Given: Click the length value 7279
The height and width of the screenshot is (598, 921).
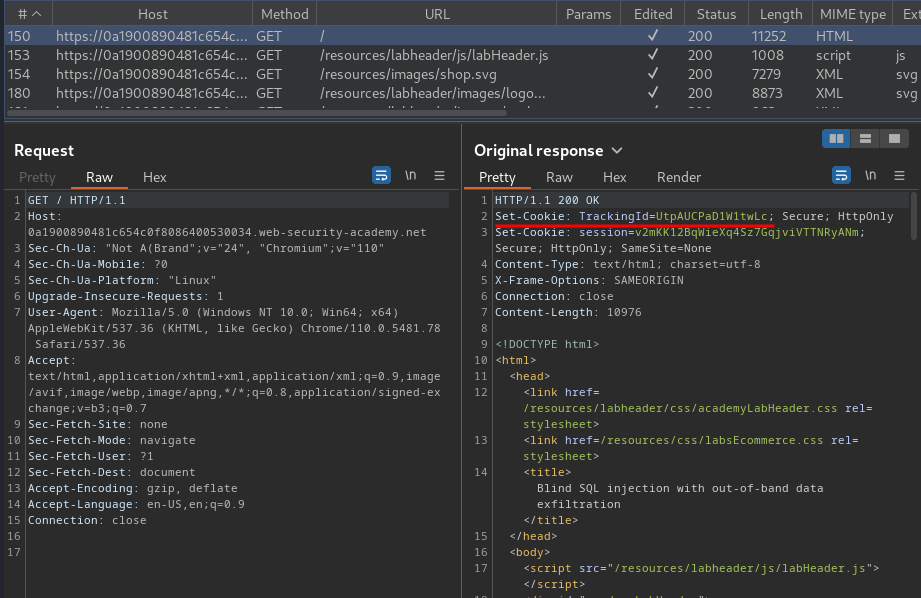Looking at the screenshot, I should [766, 74].
